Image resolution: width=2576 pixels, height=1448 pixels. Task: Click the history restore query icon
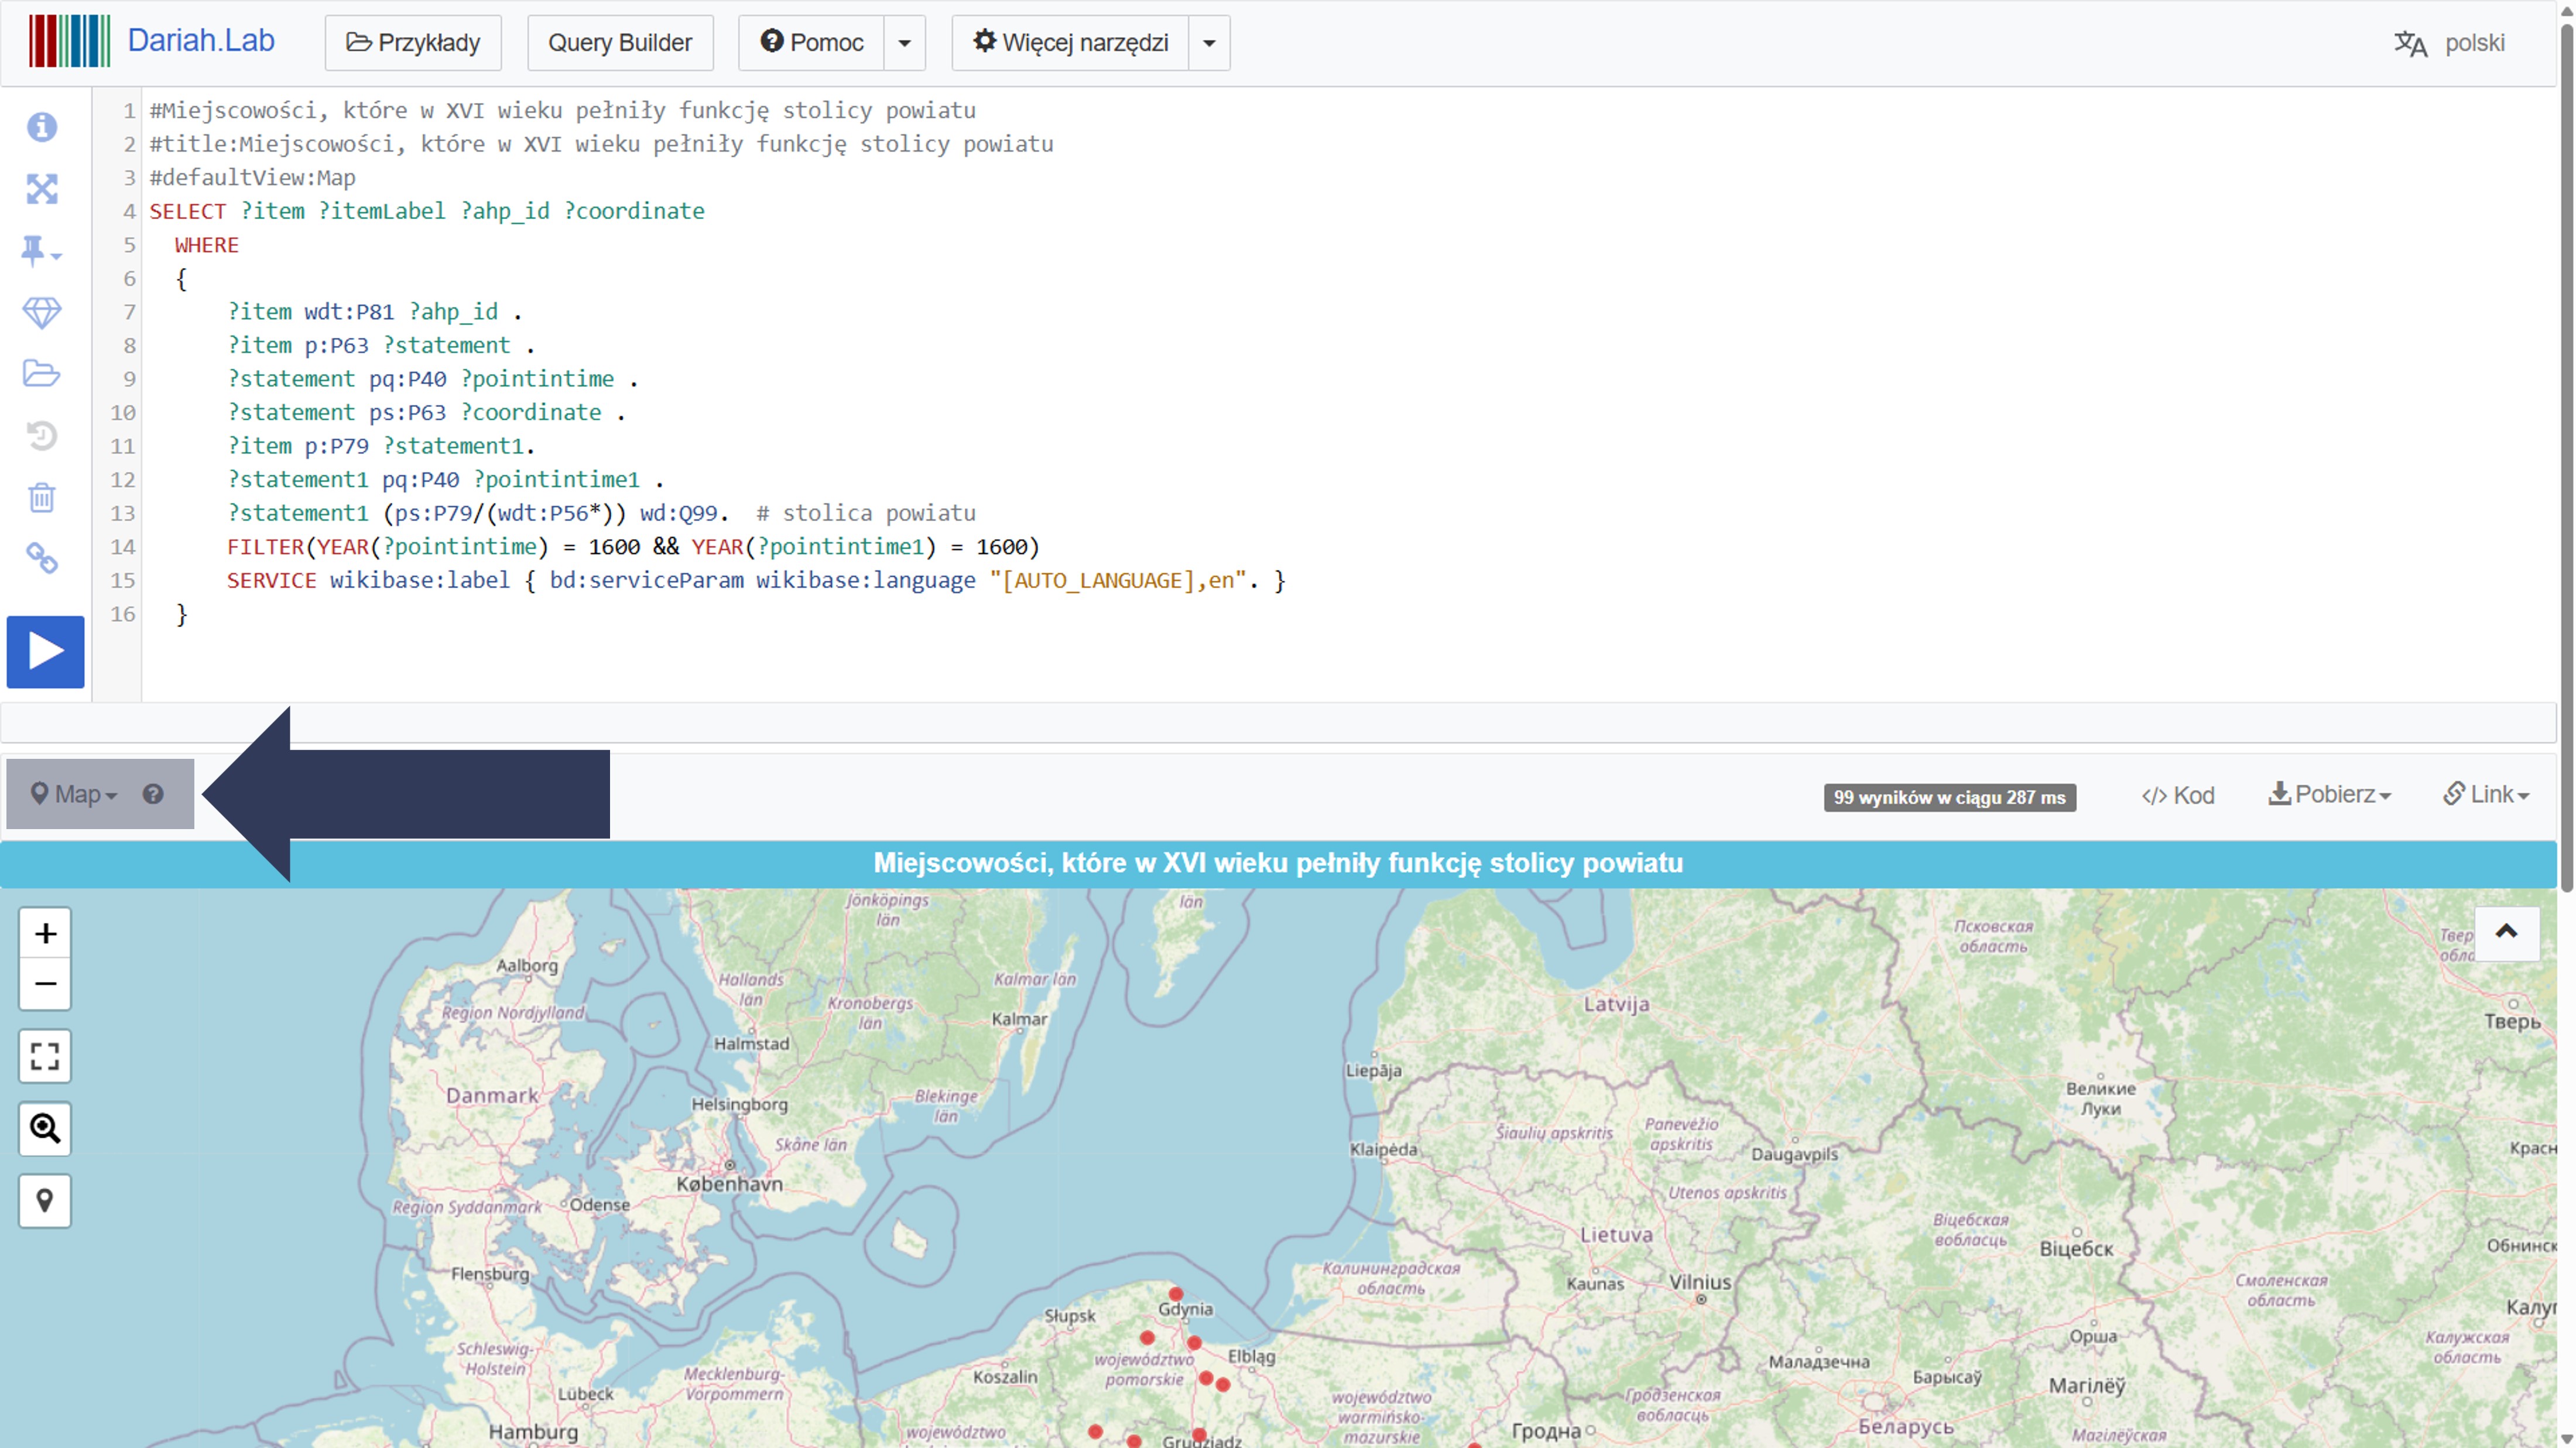point(41,435)
